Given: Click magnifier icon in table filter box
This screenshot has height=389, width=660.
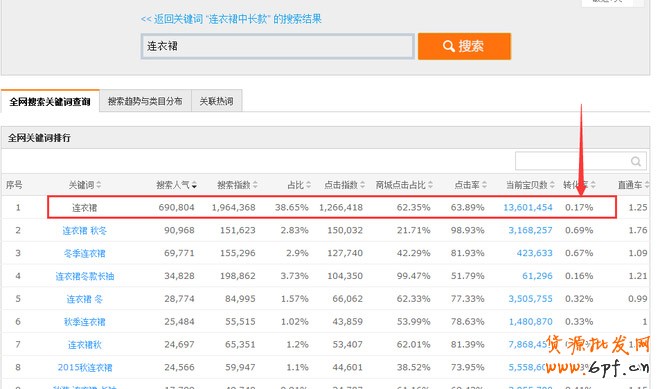Looking at the screenshot, I should coord(636,161).
